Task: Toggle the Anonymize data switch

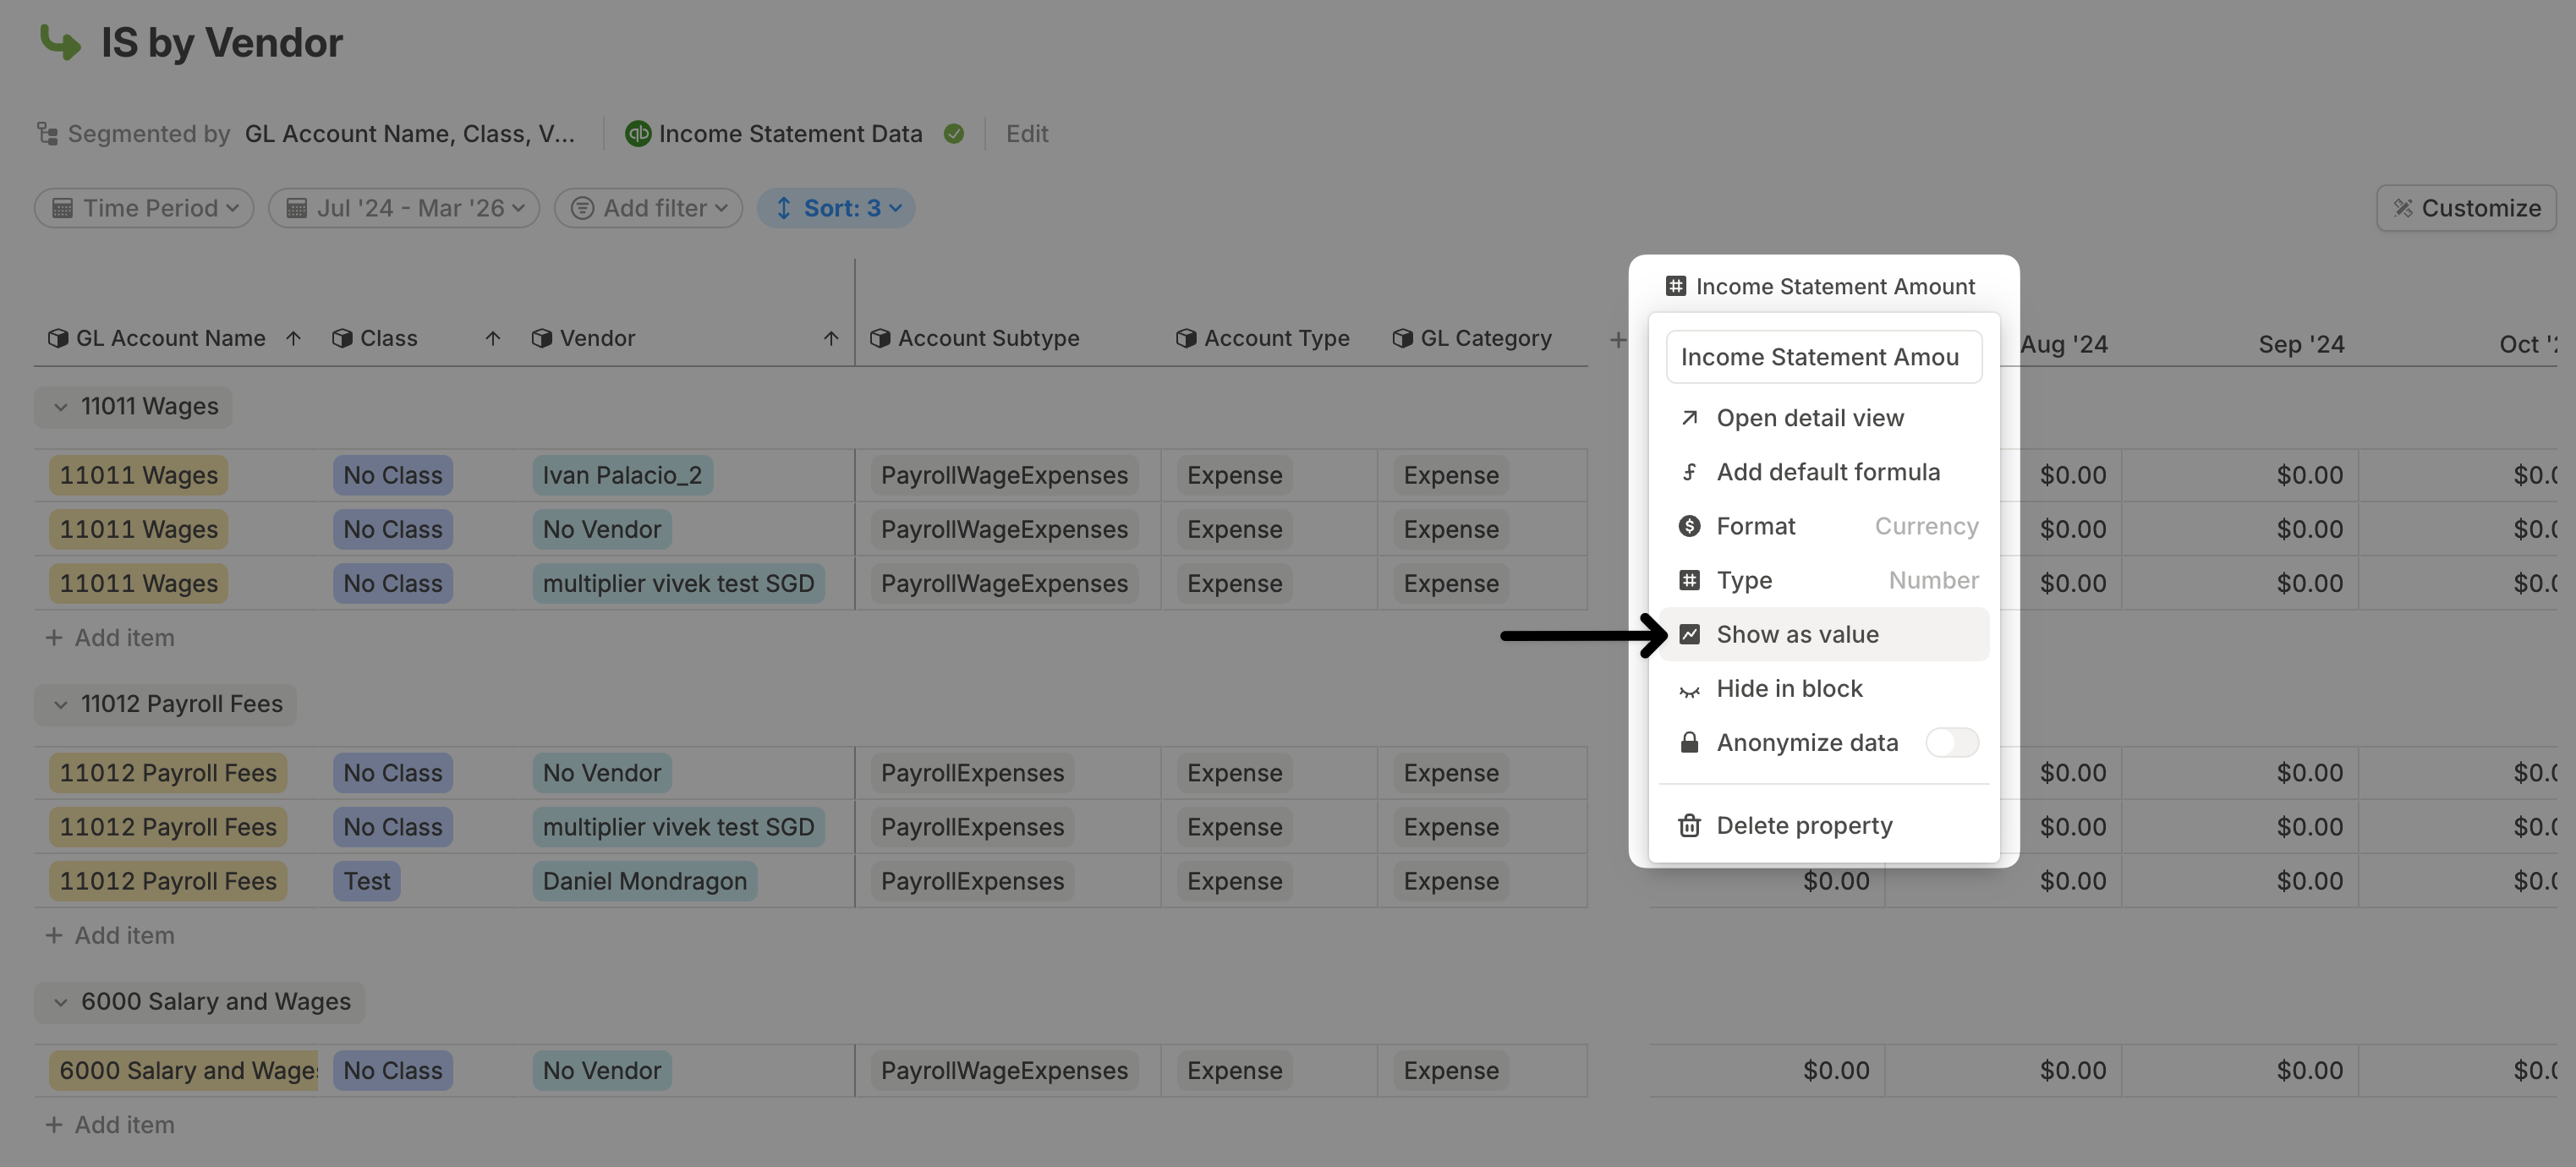Action: click(1951, 743)
